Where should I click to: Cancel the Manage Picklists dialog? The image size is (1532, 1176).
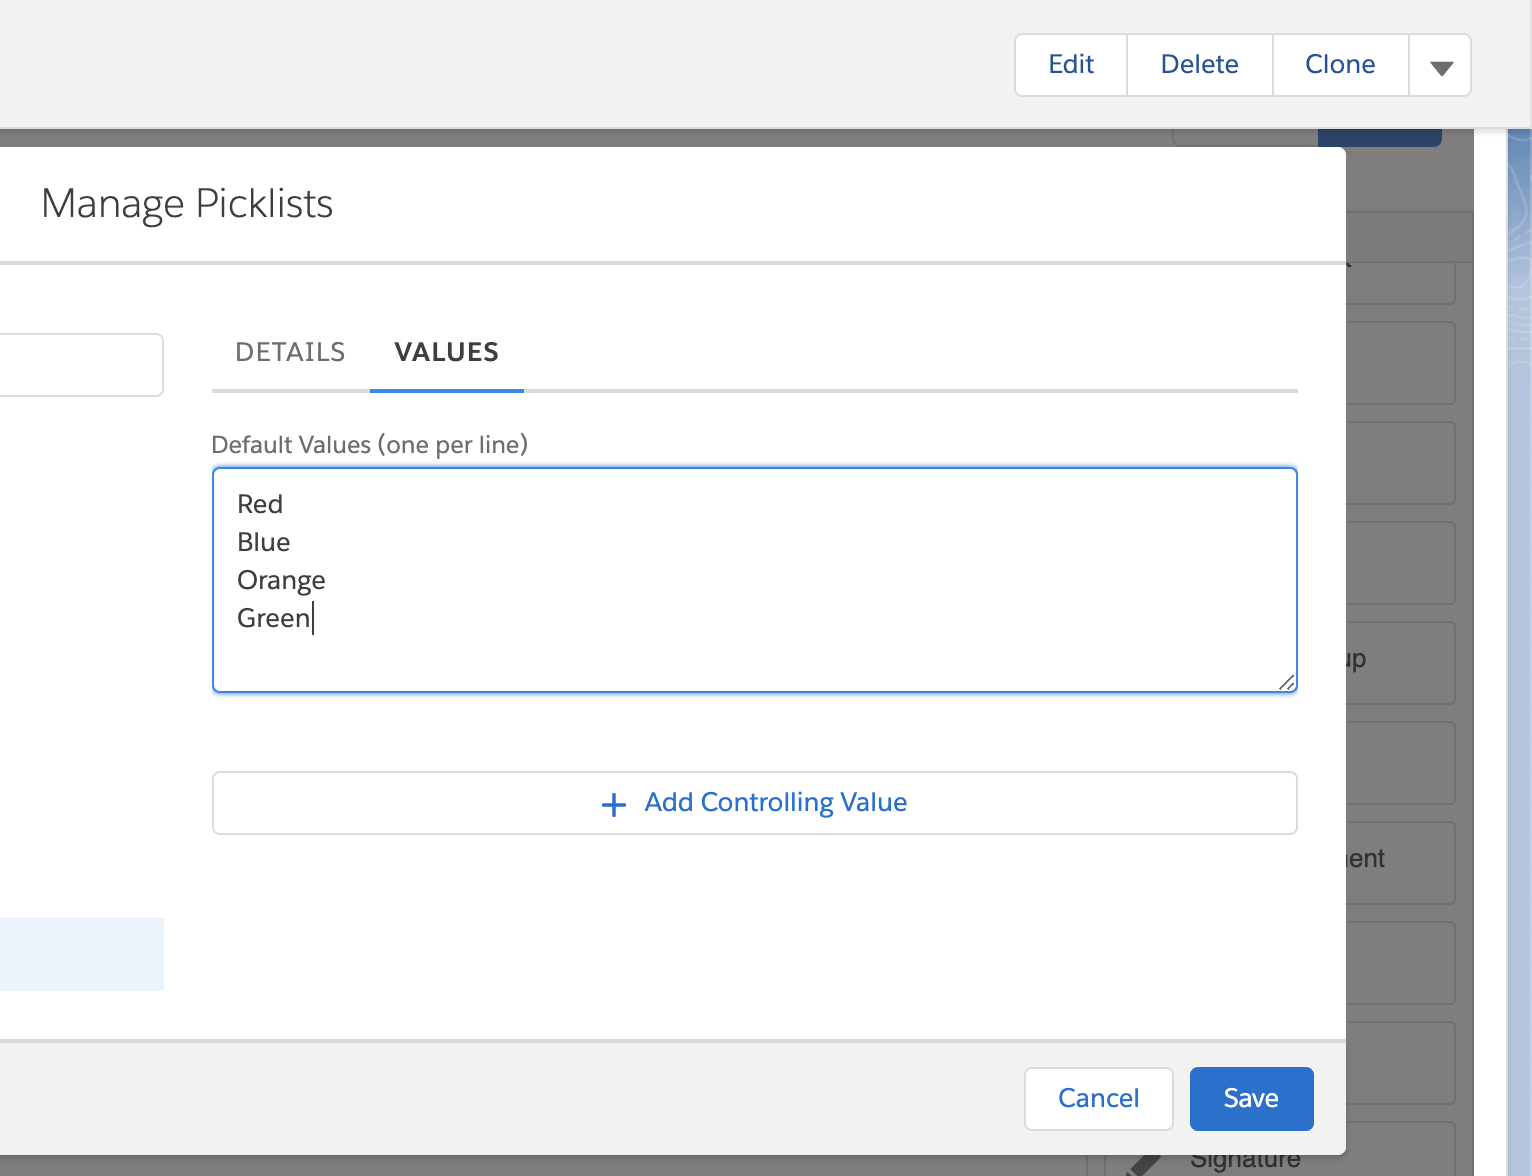(x=1098, y=1098)
